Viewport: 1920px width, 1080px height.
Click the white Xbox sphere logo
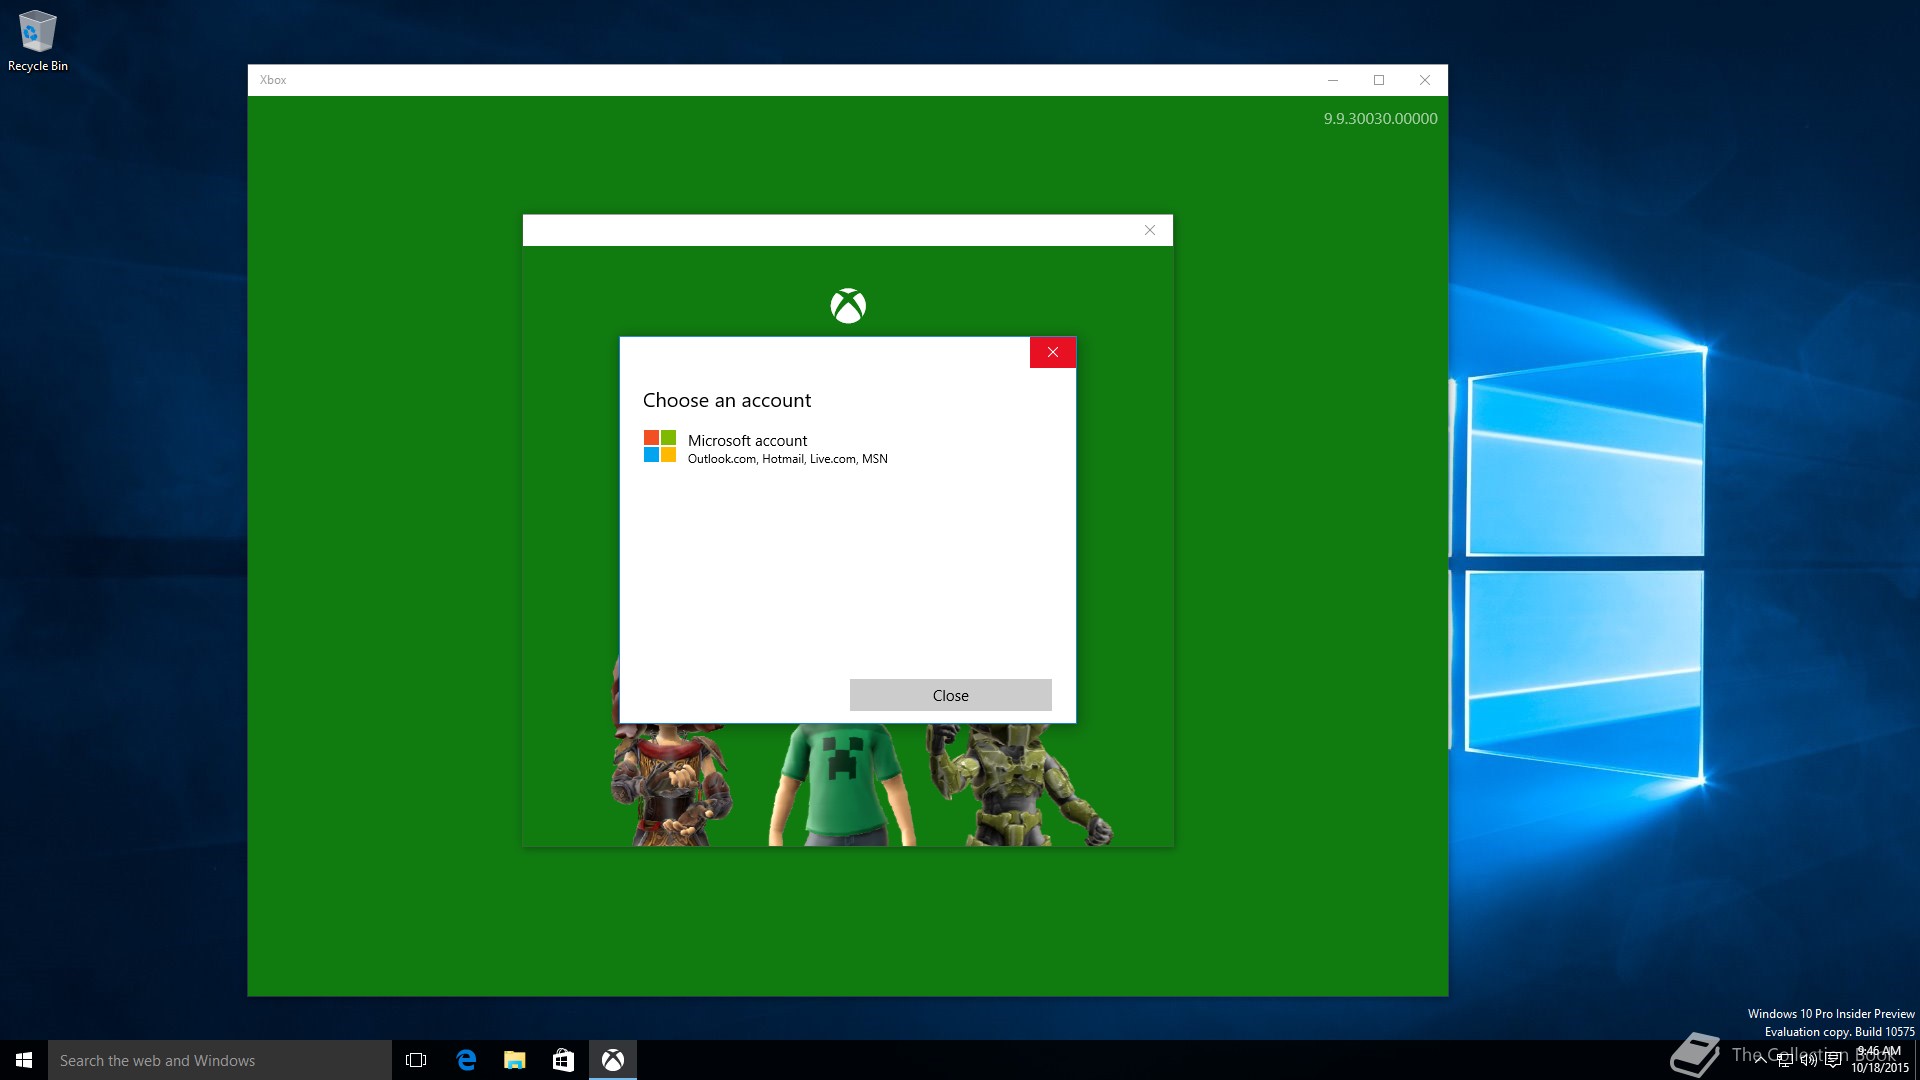[848, 306]
